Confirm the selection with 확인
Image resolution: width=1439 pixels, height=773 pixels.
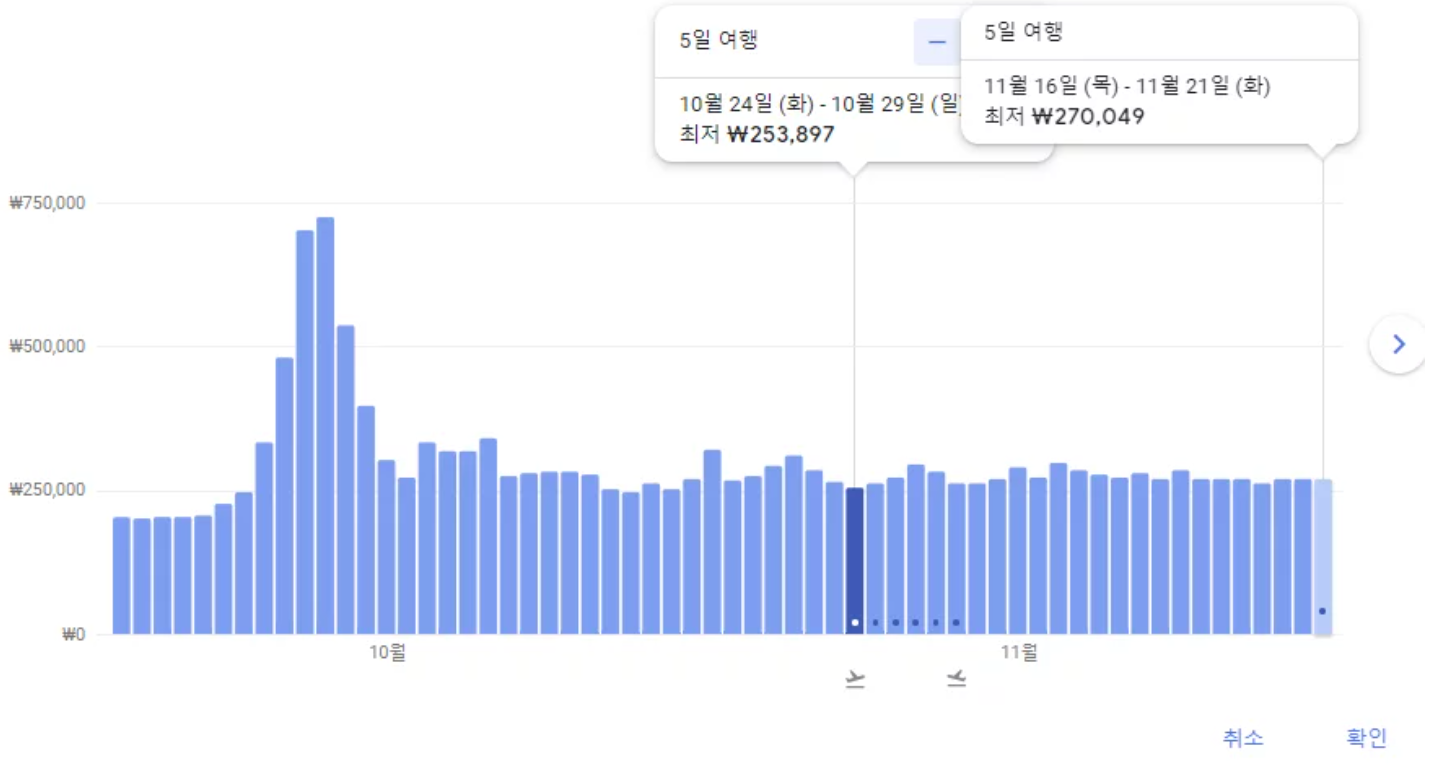[x=1367, y=738]
